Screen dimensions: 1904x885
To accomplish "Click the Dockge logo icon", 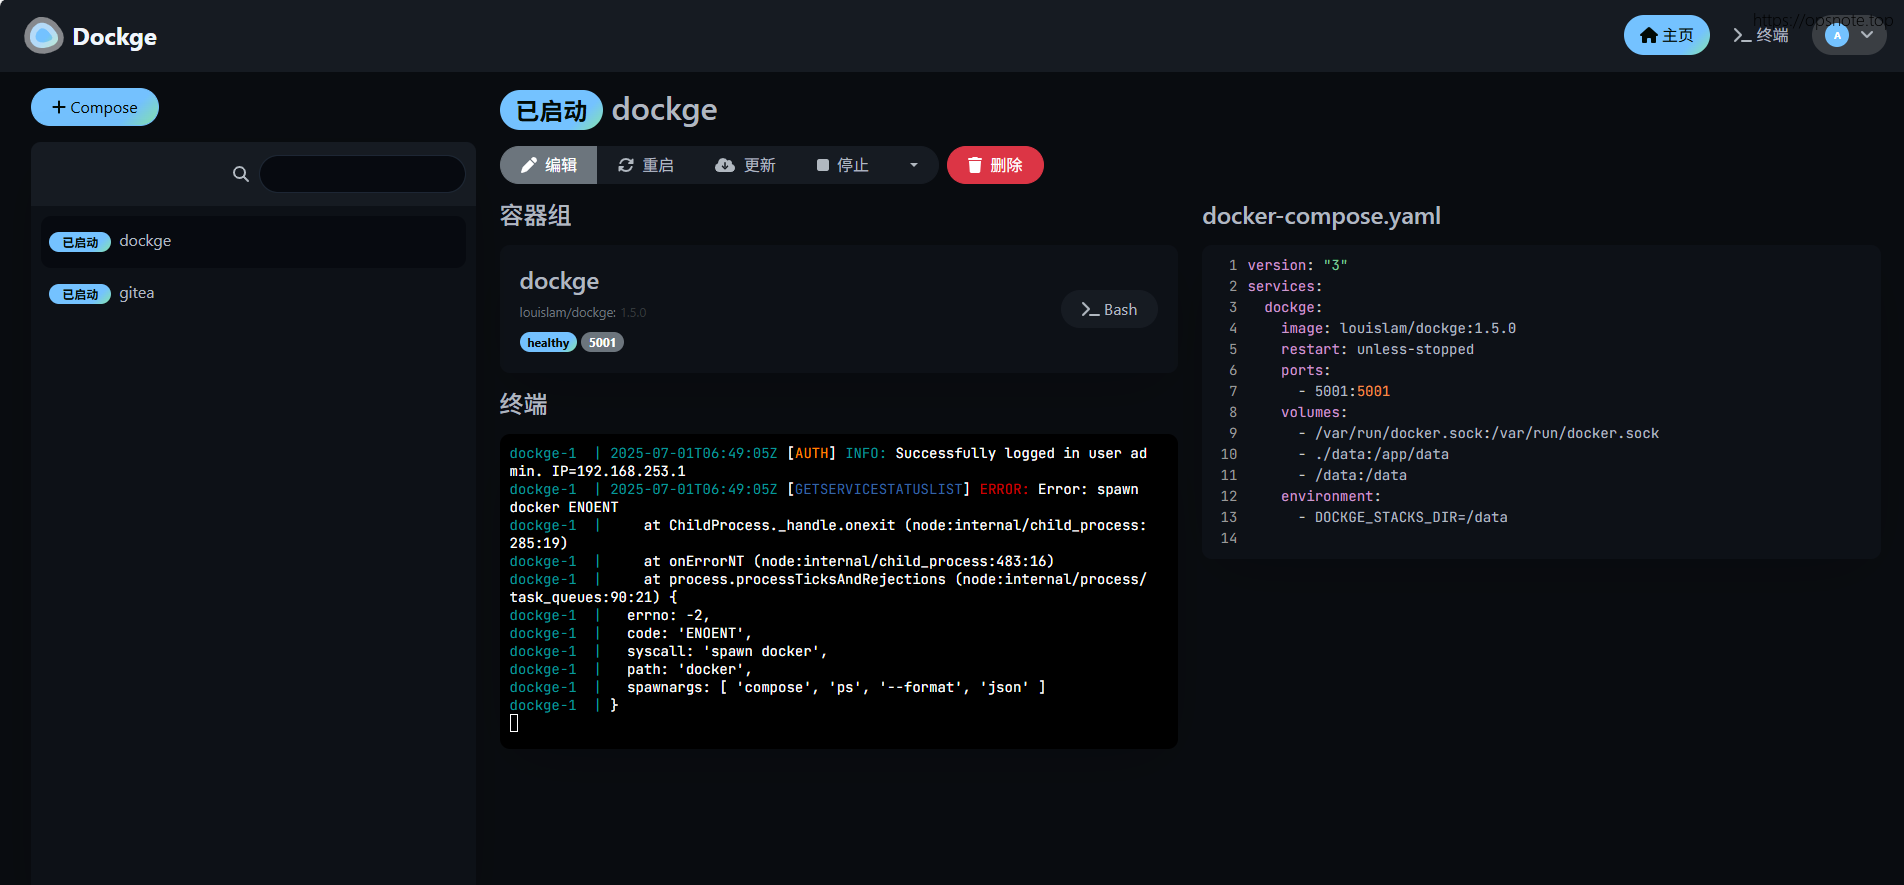I will tap(43, 36).
